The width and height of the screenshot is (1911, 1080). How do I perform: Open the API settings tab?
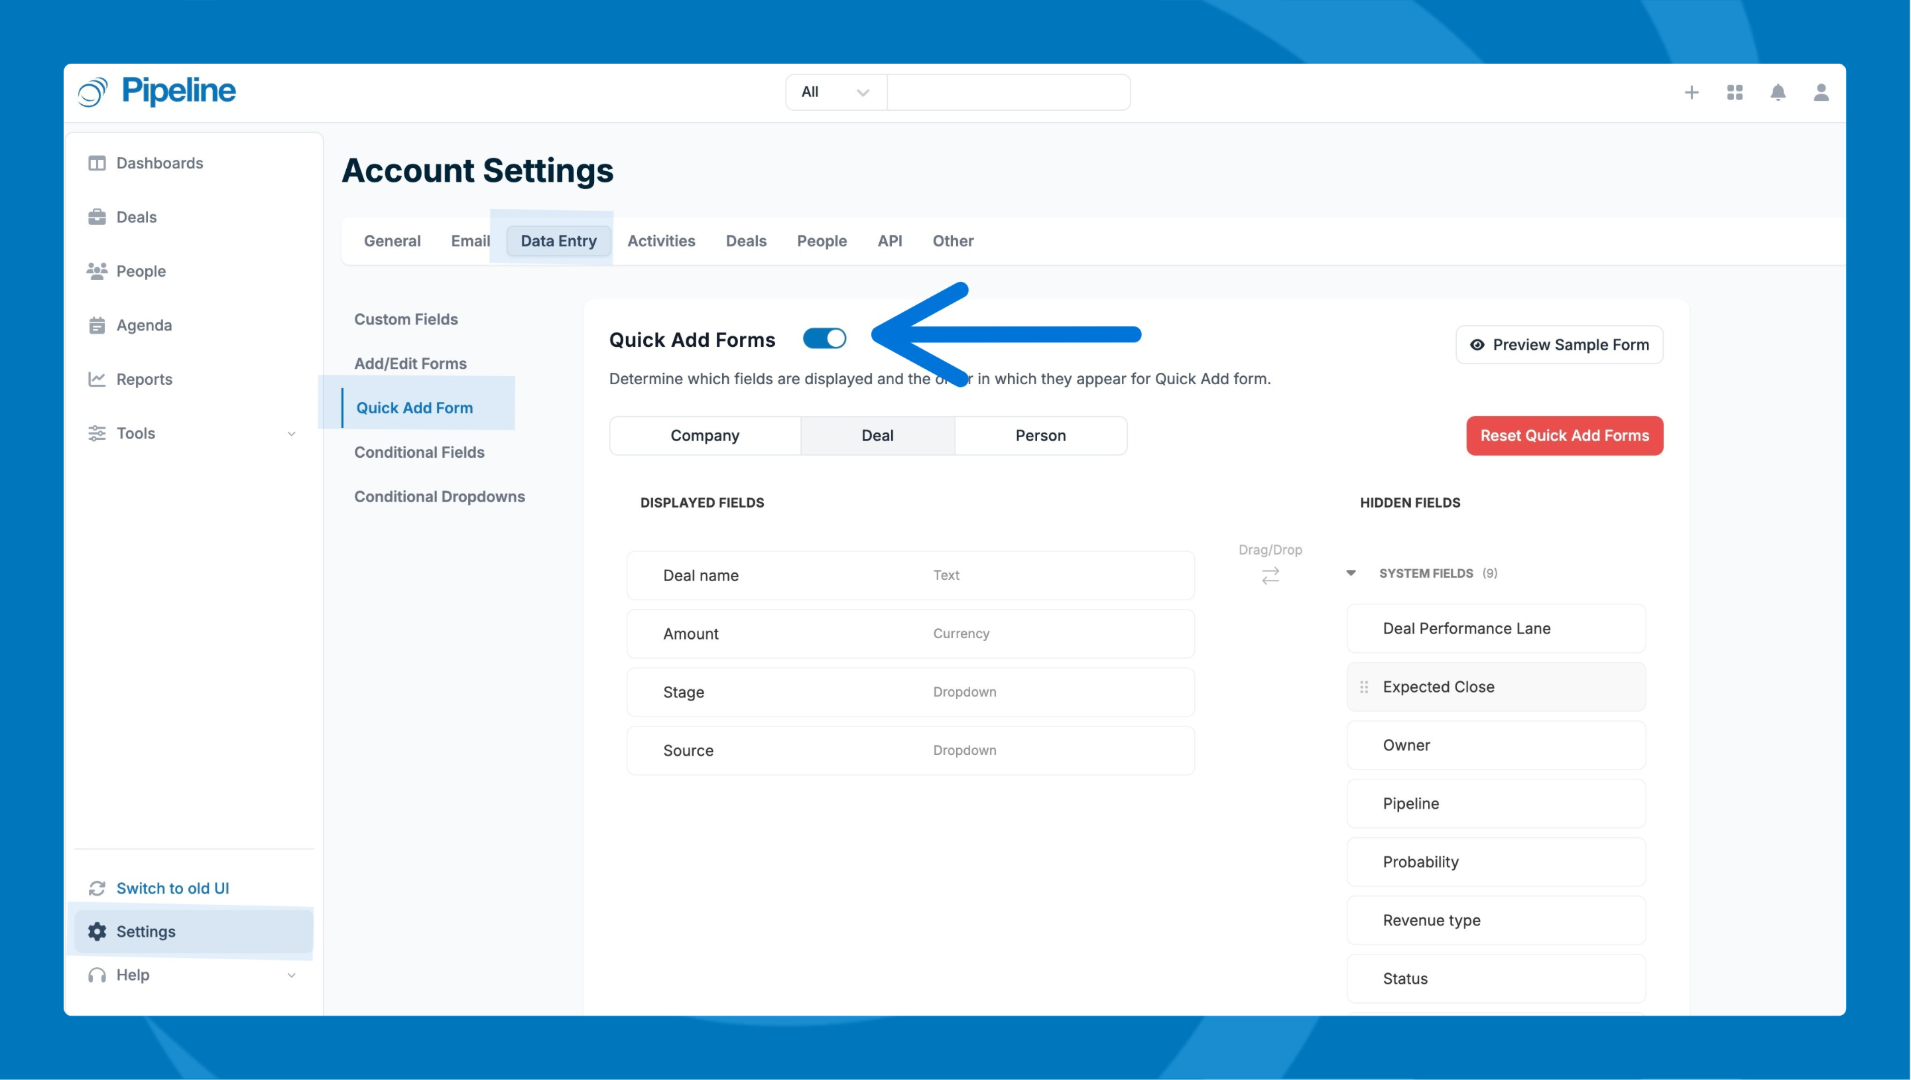890,241
